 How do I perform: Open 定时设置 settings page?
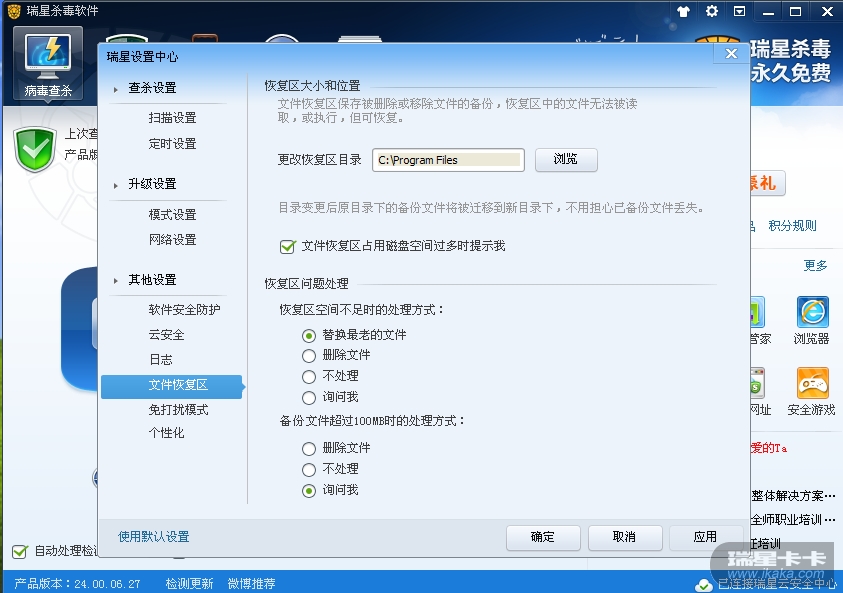(x=173, y=144)
